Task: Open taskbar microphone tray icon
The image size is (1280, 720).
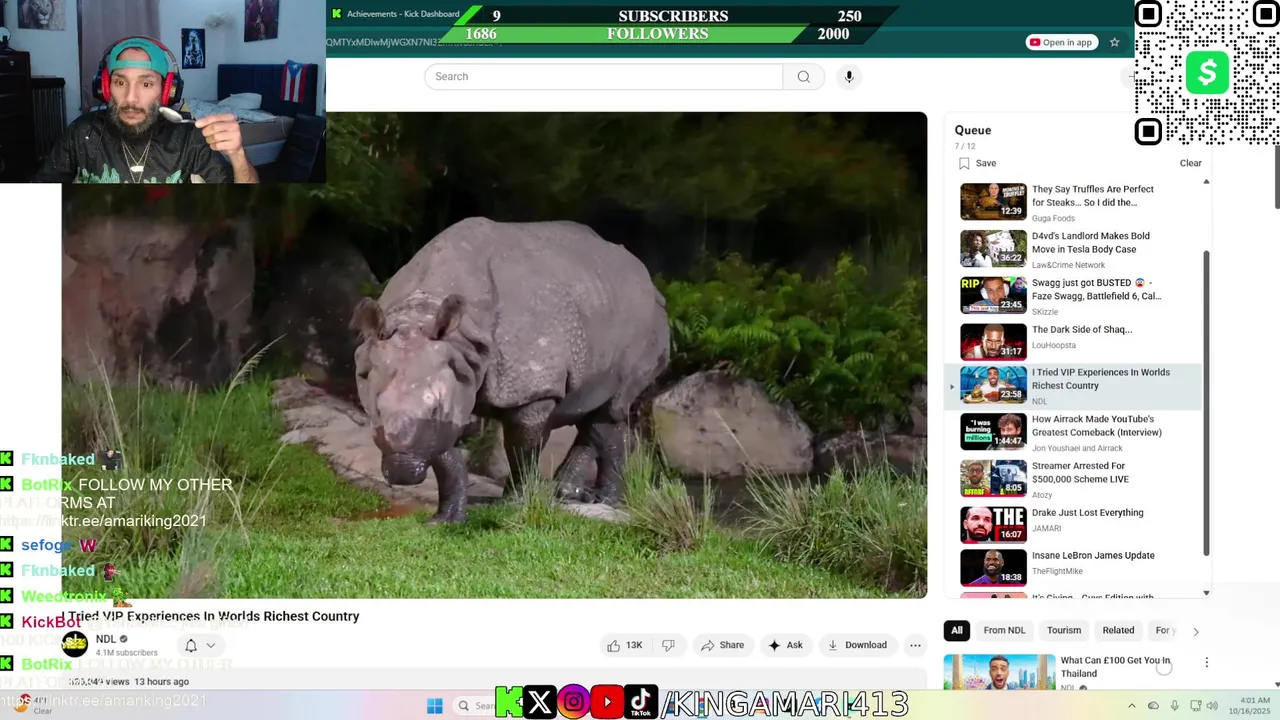Action: (x=1174, y=706)
